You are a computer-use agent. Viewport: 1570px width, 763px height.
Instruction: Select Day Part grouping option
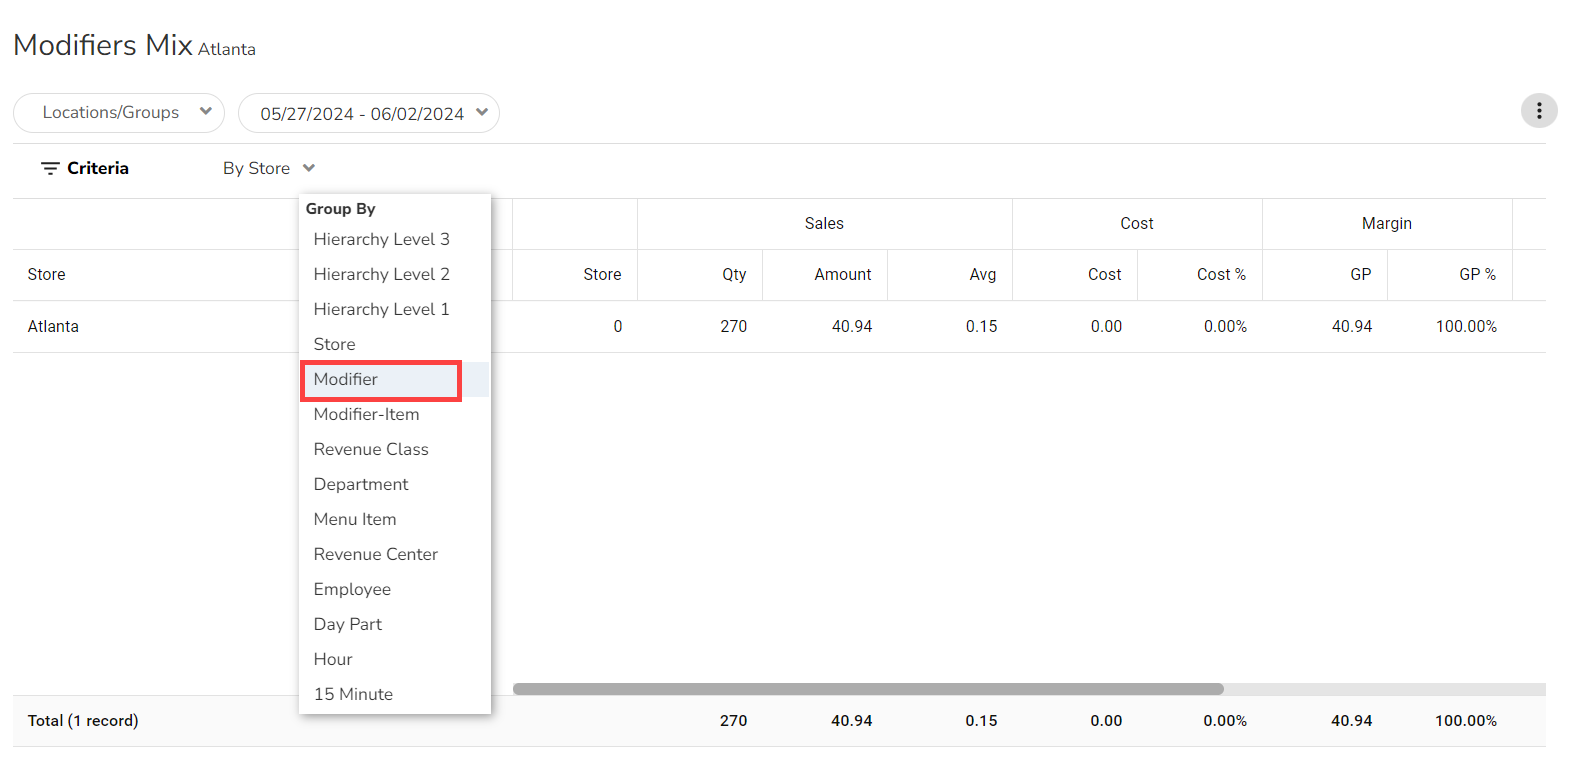pyautogui.click(x=347, y=624)
